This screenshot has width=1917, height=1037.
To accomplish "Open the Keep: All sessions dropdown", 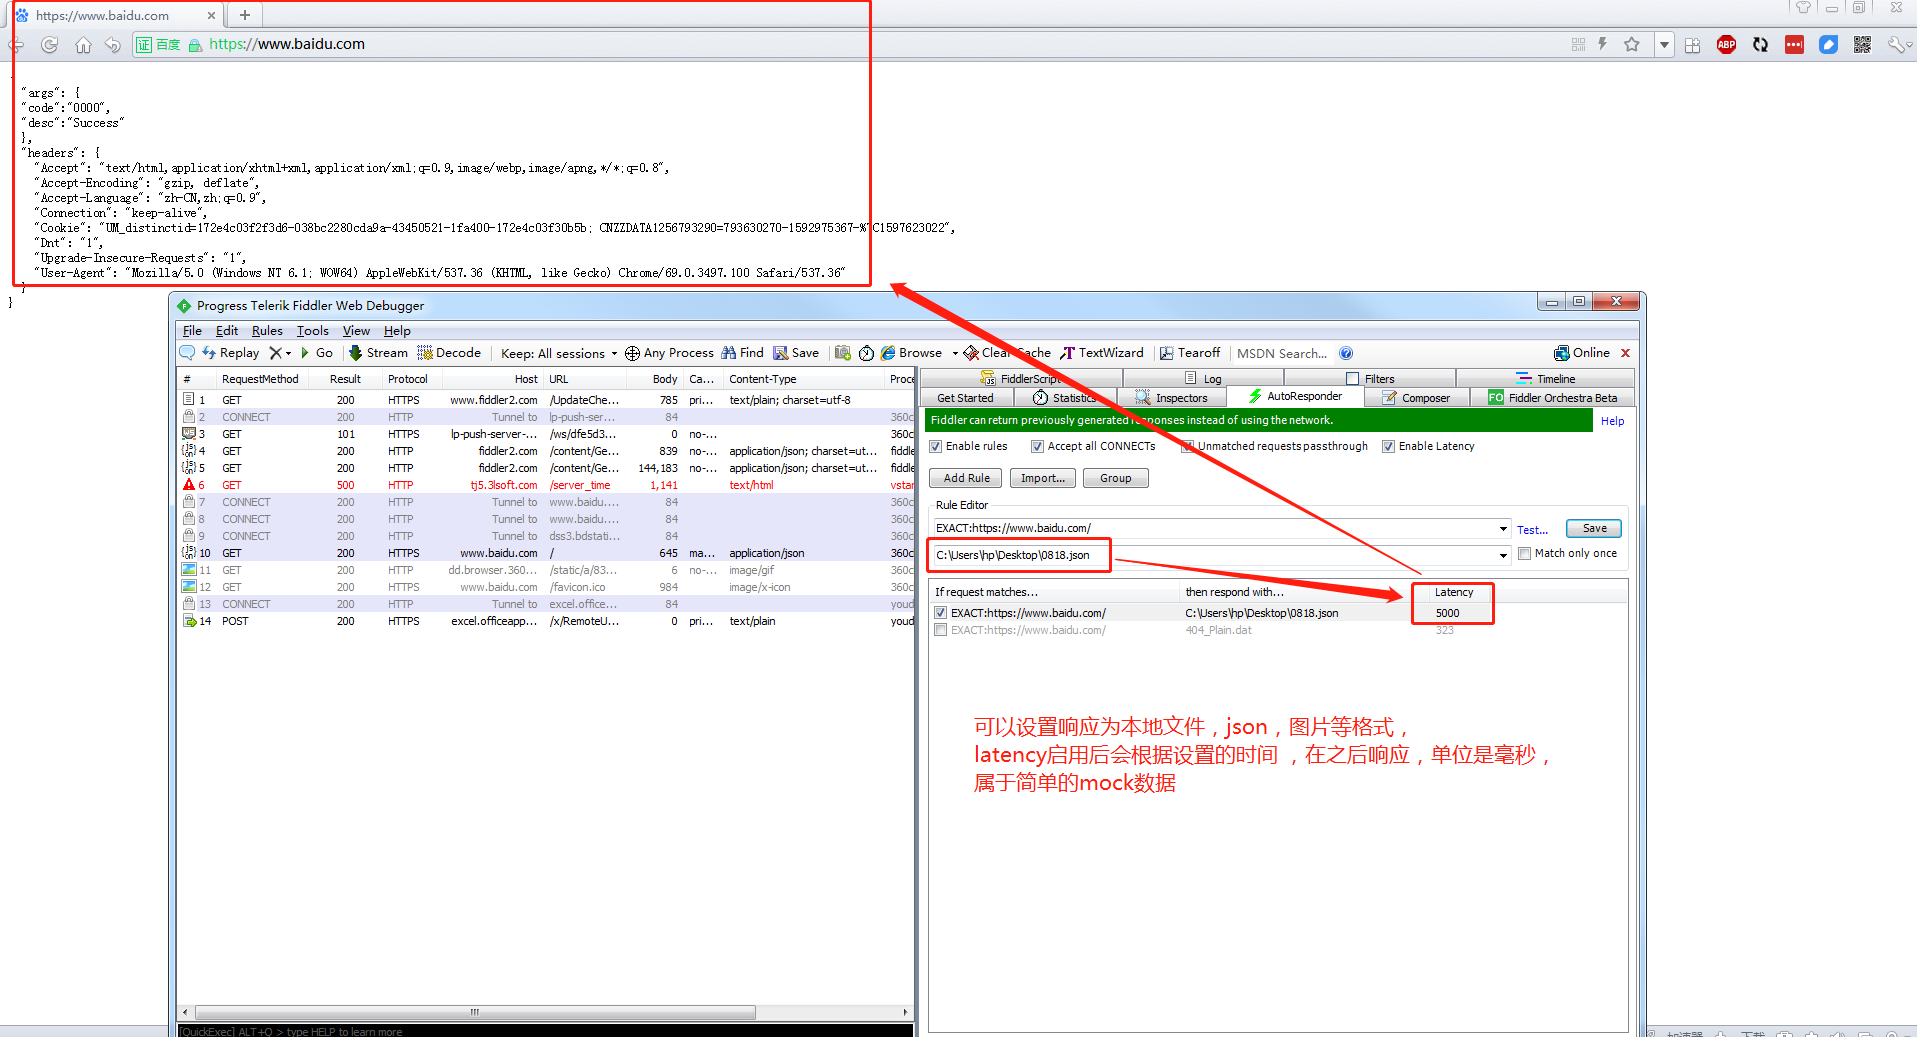I will (559, 353).
